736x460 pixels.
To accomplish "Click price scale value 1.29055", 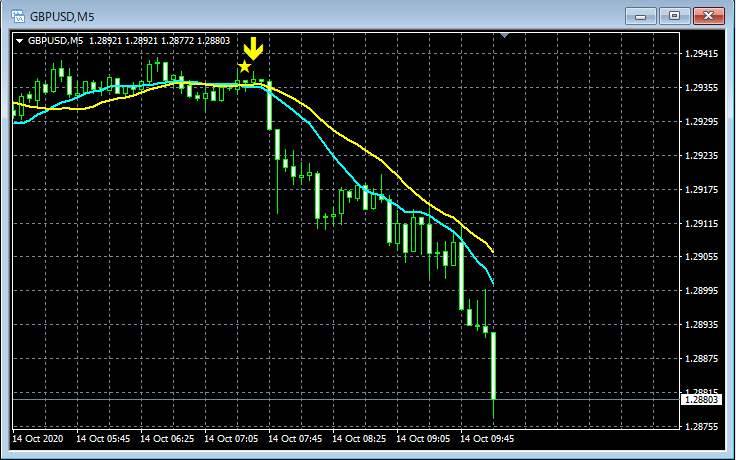I will point(701,257).
